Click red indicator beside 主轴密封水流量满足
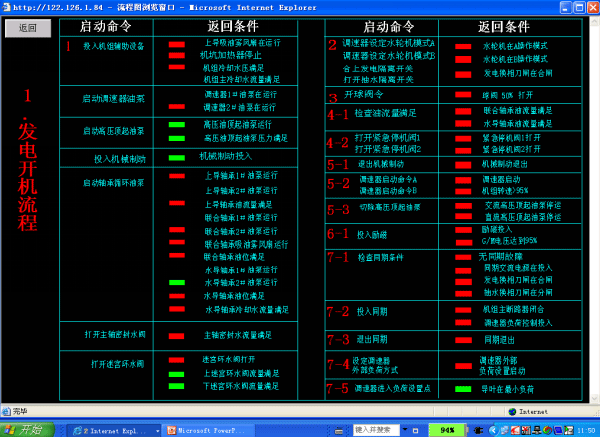 [177, 335]
